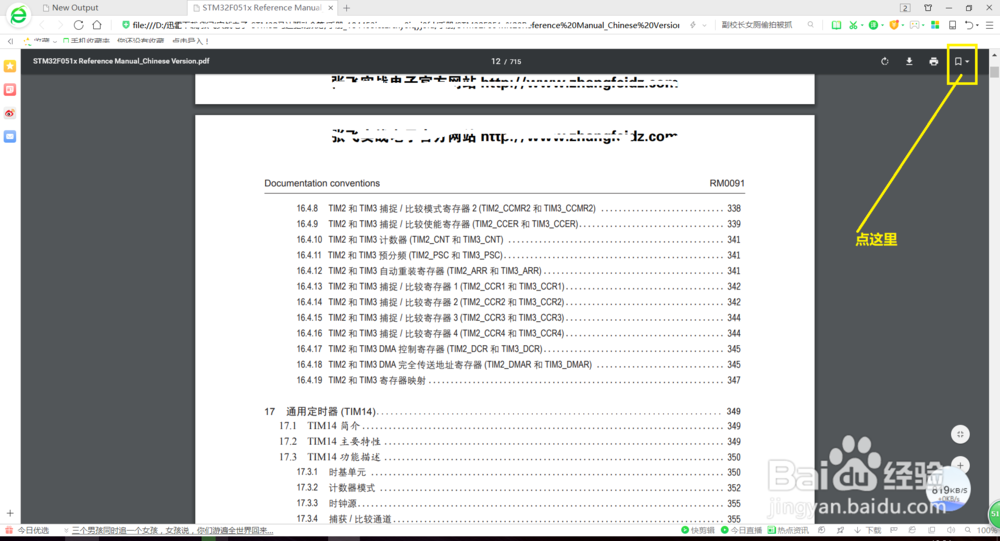The width and height of the screenshot is (1000, 541).
Task: Click the current page number field
Action: click(x=496, y=61)
